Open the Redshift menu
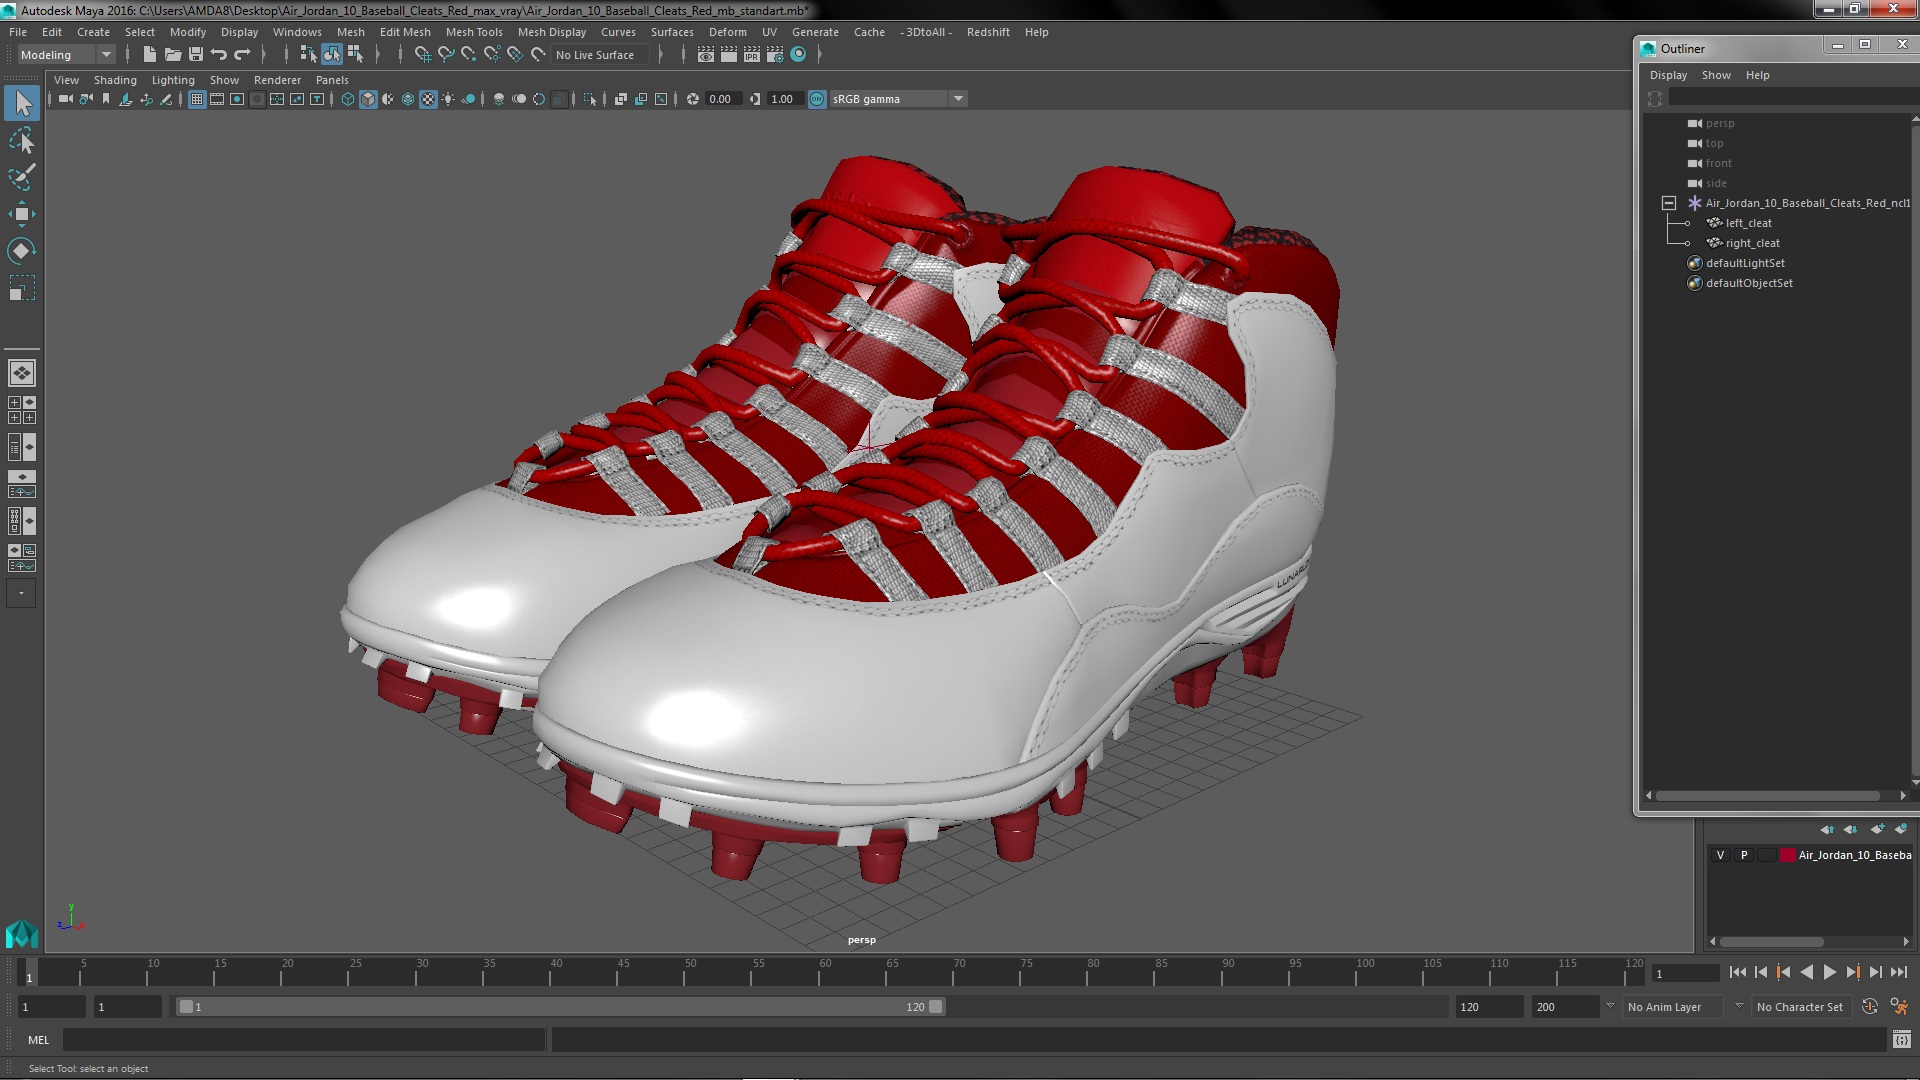This screenshot has height=1080, width=1920. (x=988, y=32)
